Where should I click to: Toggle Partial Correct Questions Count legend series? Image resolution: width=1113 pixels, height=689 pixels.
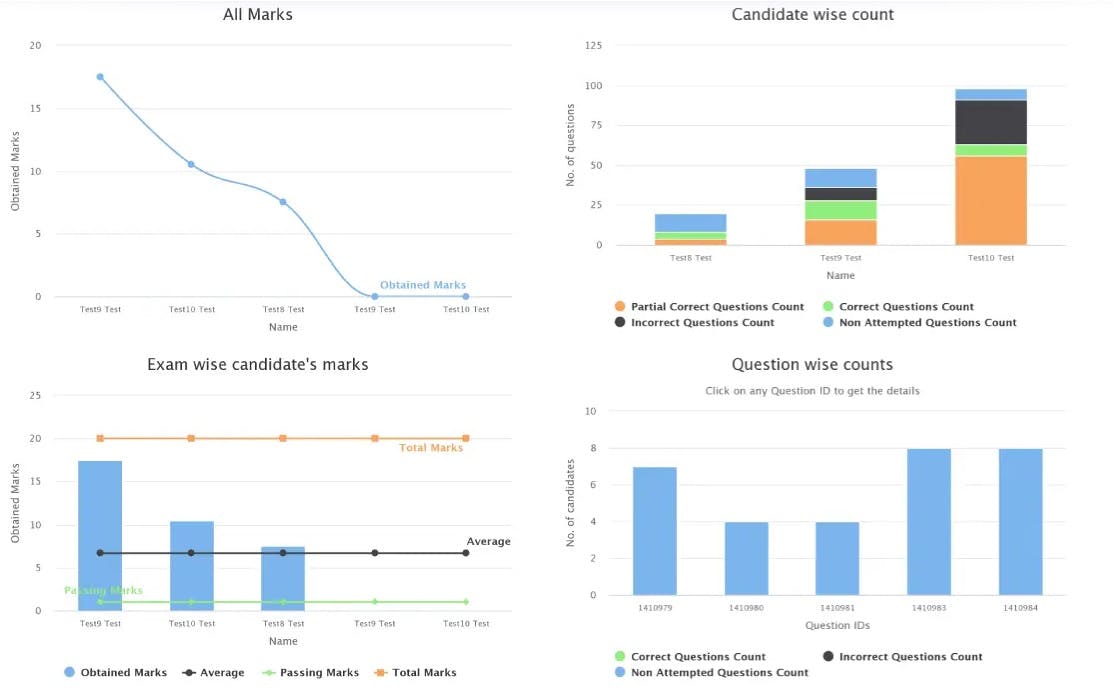coord(717,307)
